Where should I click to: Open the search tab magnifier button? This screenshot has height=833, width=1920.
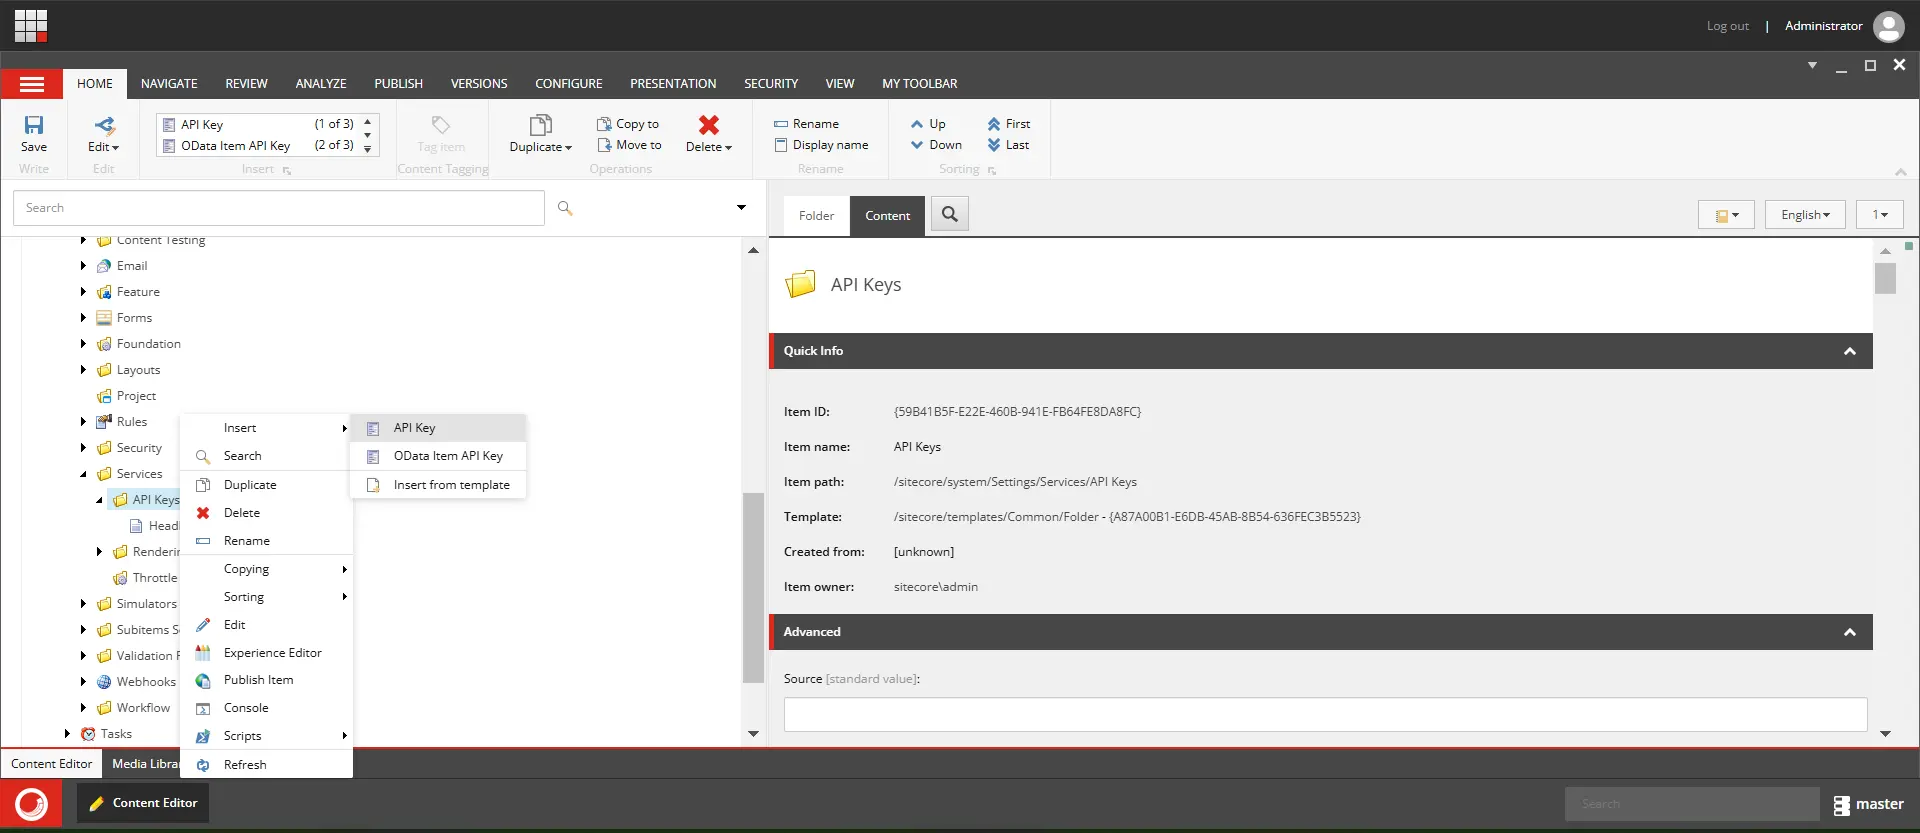pyautogui.click(x=950, y=214)
